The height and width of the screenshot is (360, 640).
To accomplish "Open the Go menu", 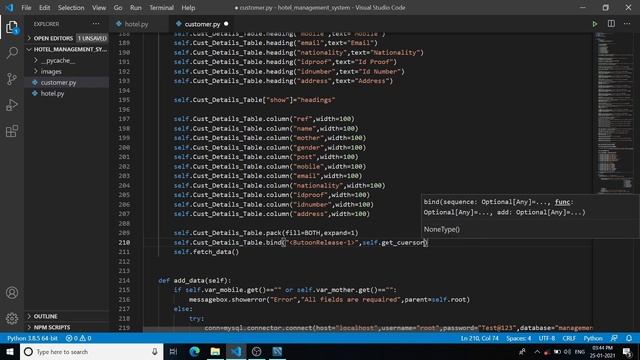I will pyautogui.click(x=118, y=8).
